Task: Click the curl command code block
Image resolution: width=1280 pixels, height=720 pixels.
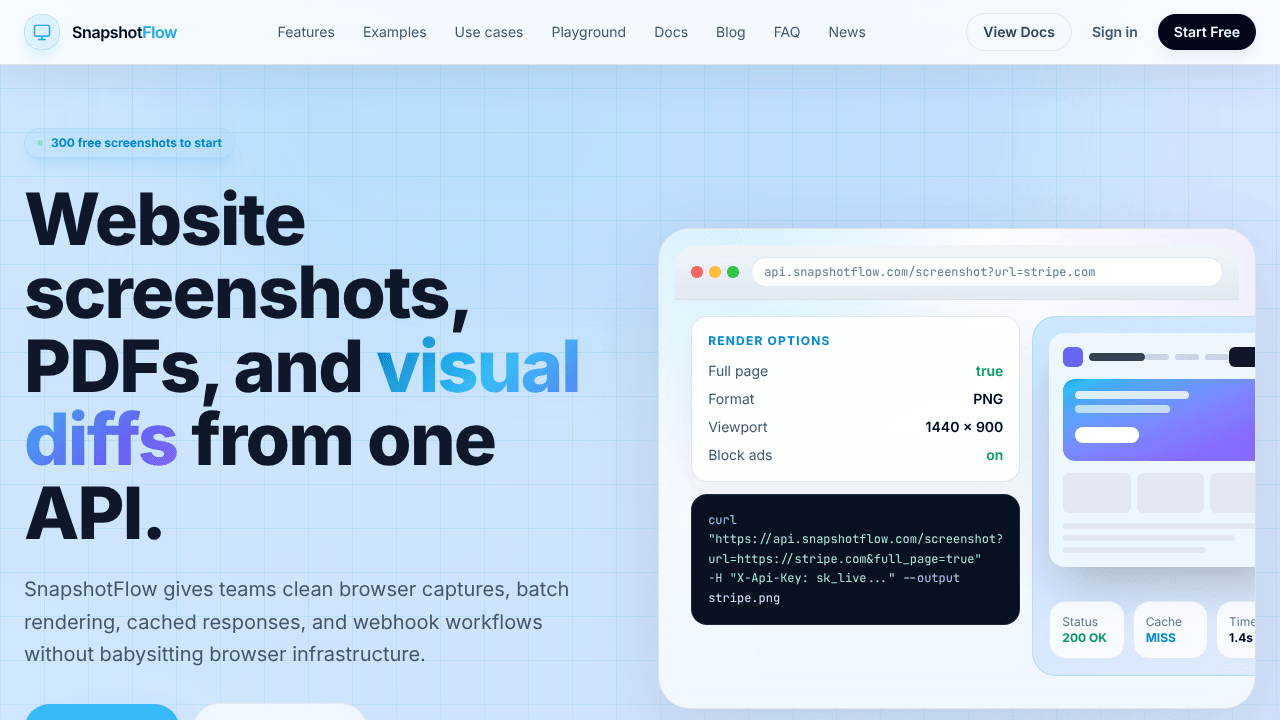Action: pos(855,559)
